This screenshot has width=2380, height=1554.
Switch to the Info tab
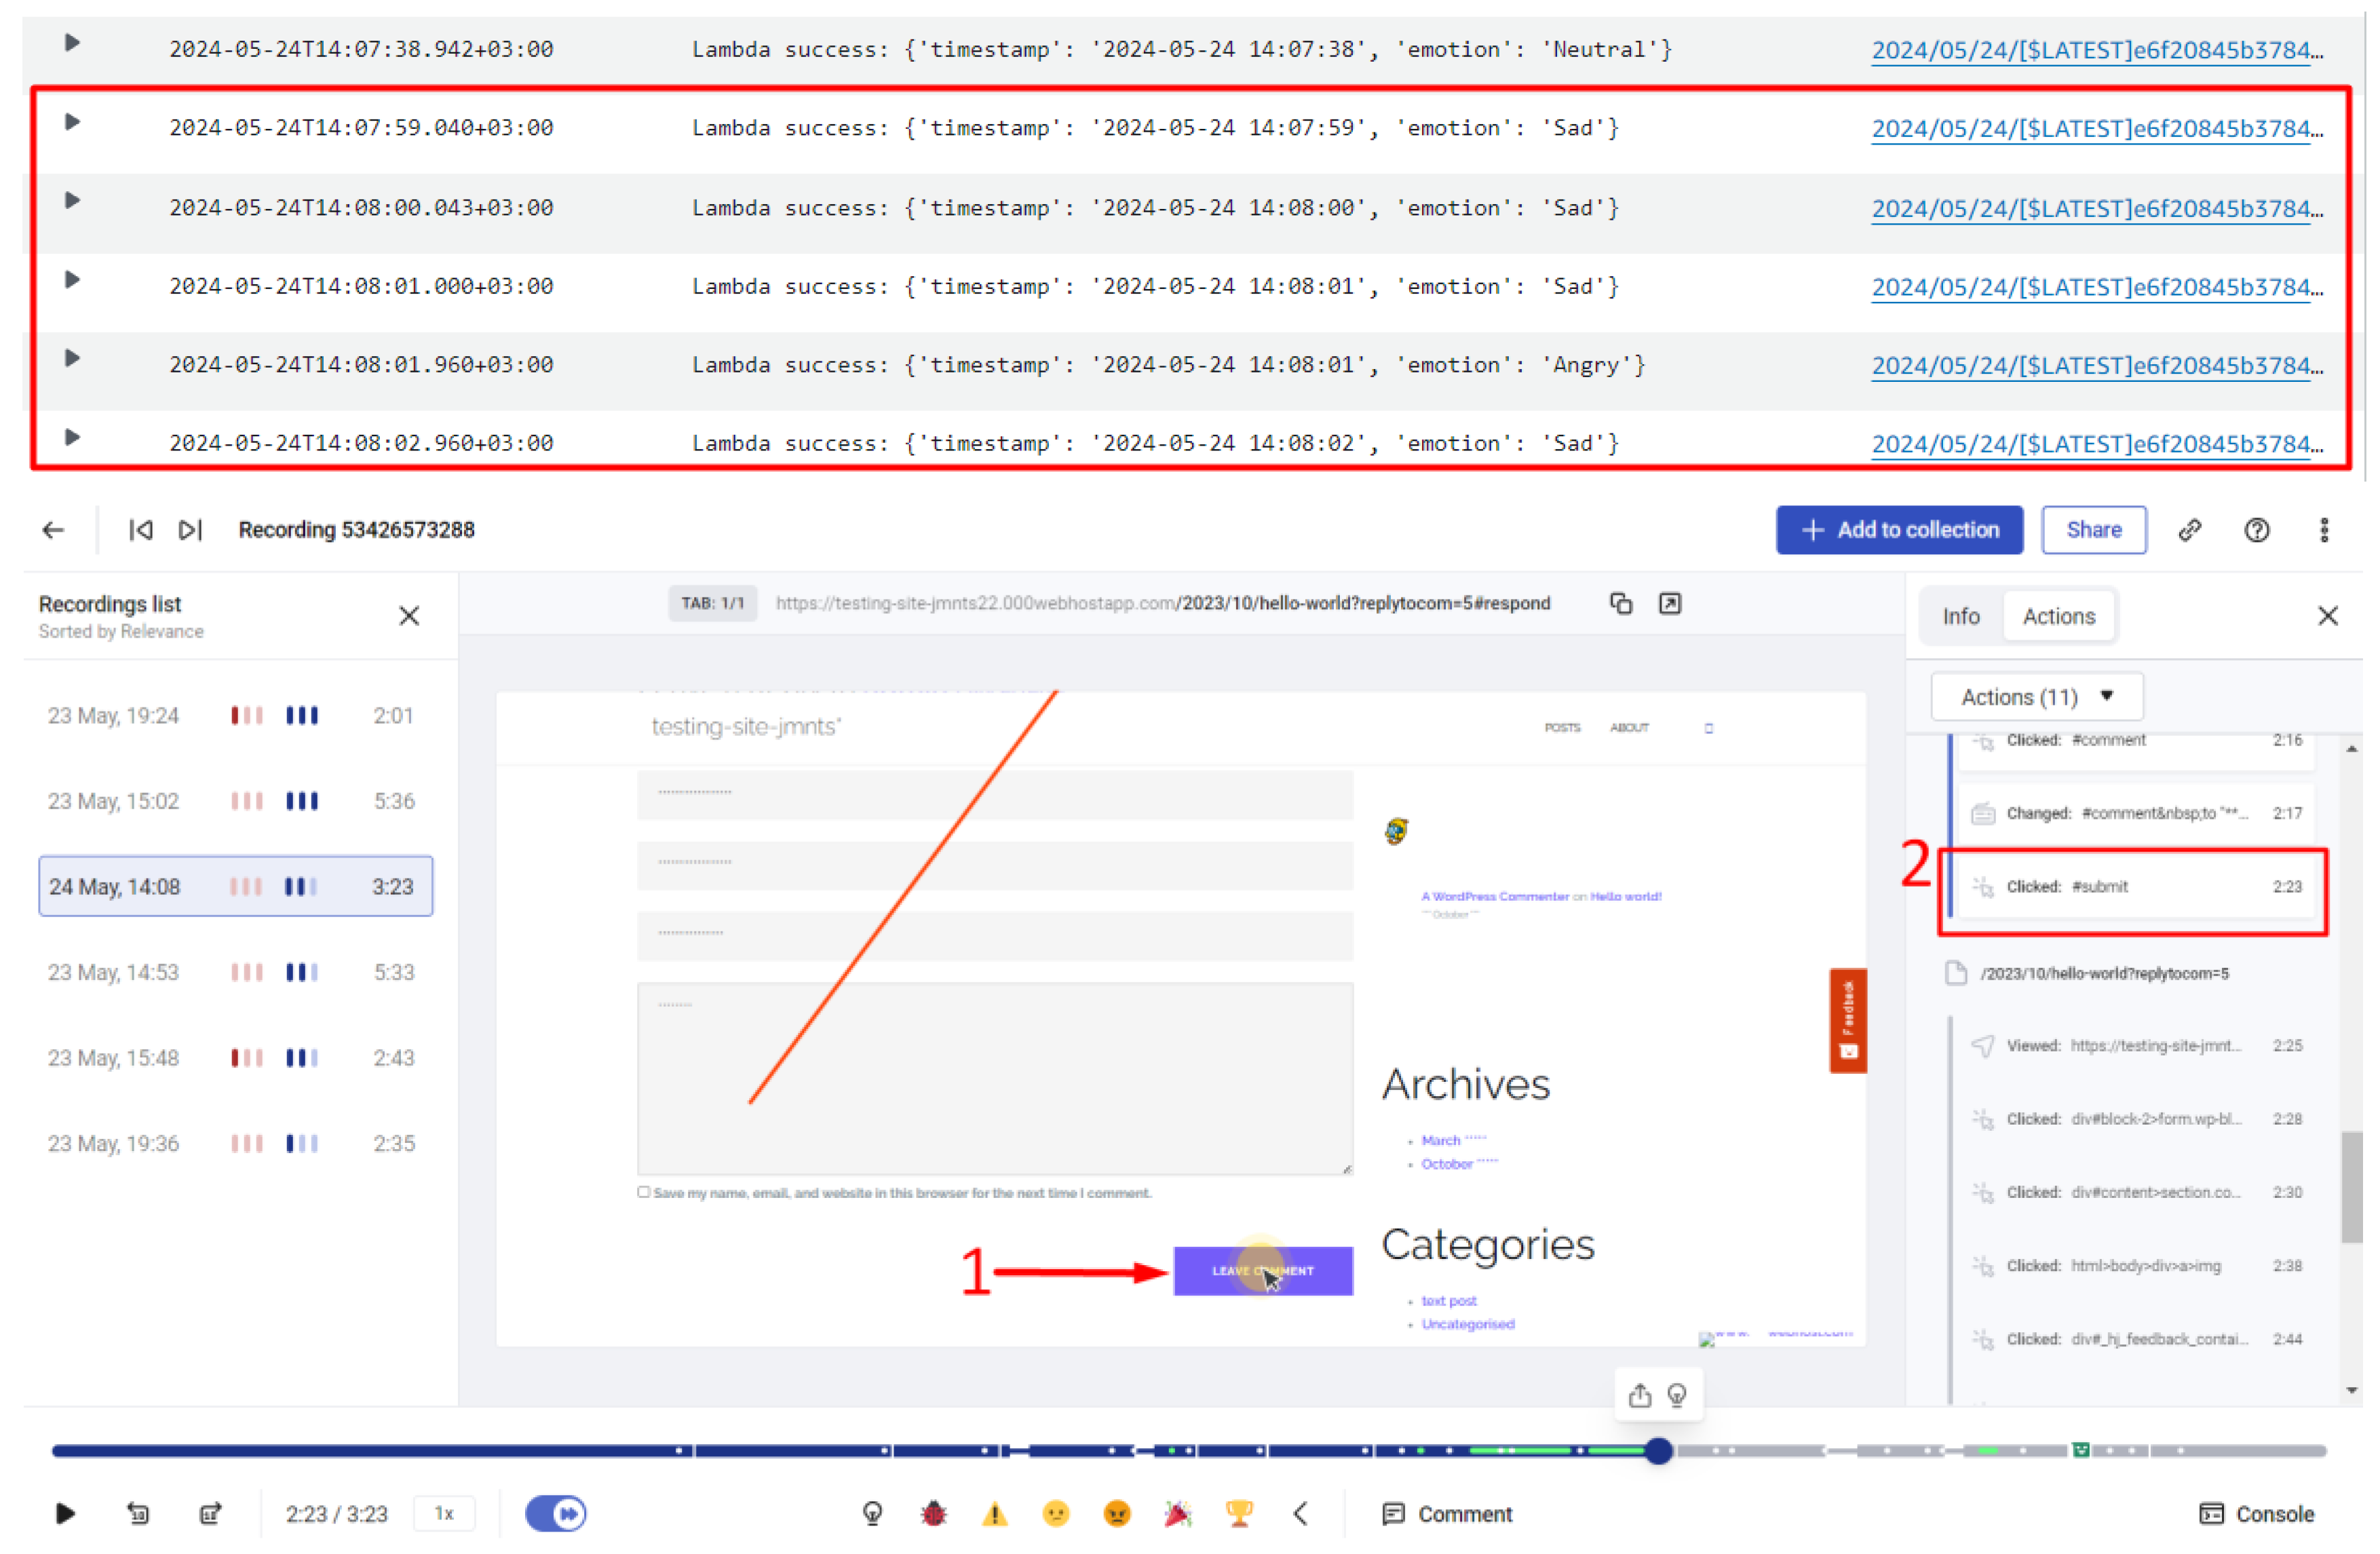click(x=1961, y=616)
